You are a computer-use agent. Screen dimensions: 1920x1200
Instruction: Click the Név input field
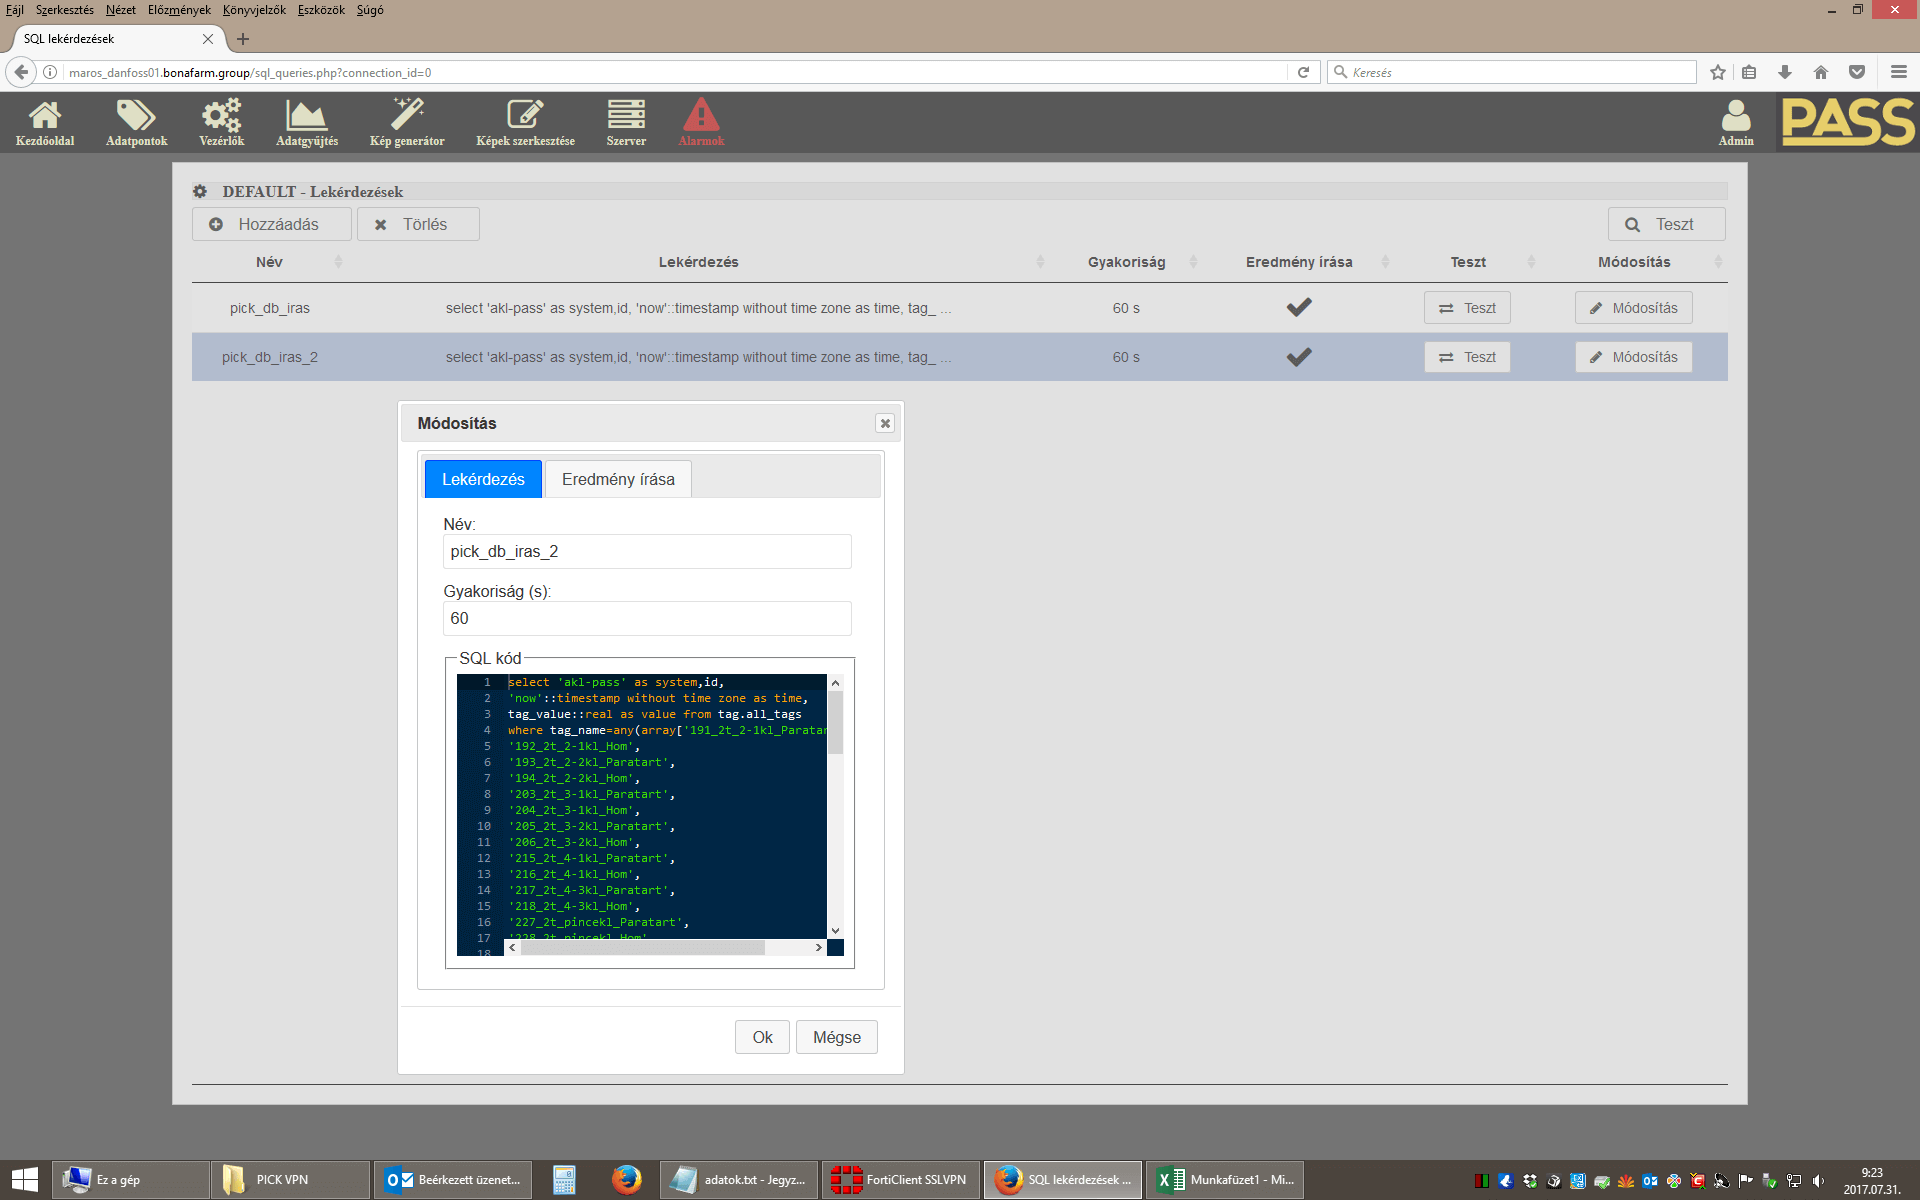(647, 551)
